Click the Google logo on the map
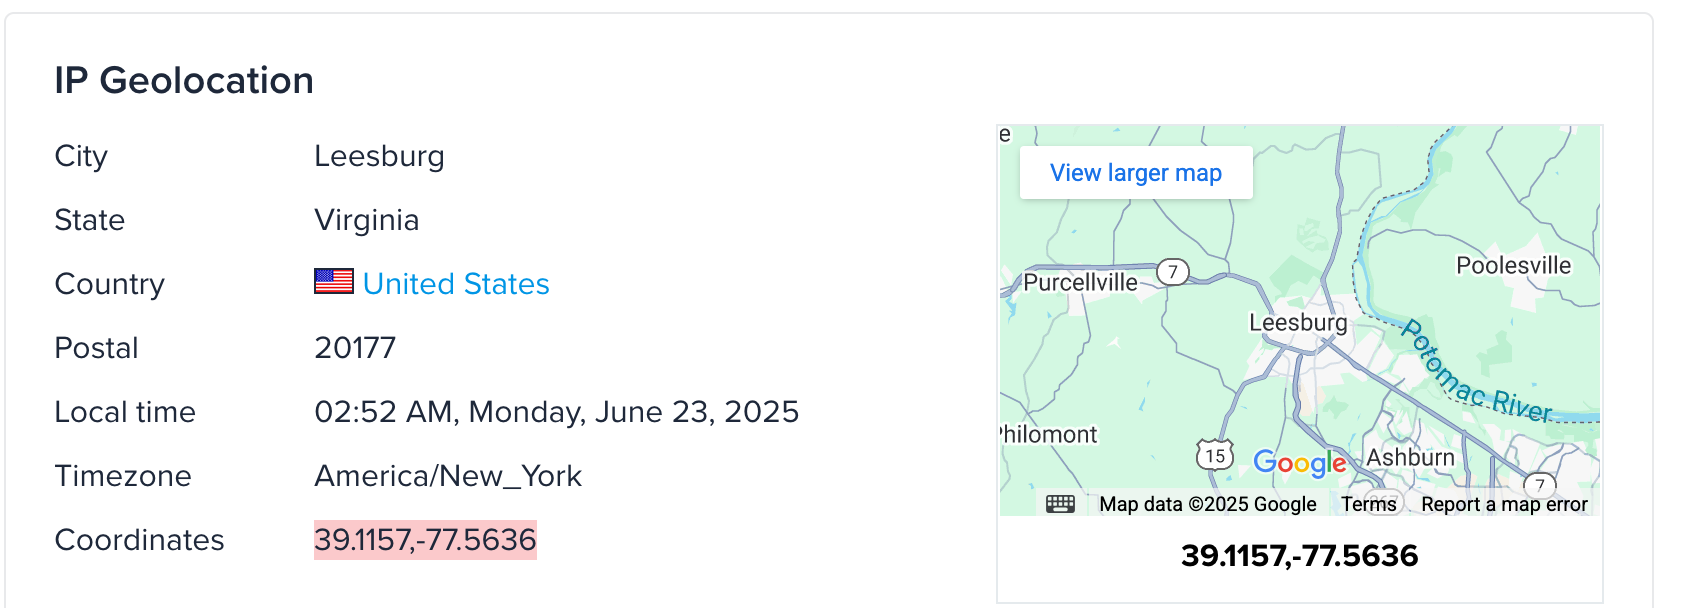 1299,462
